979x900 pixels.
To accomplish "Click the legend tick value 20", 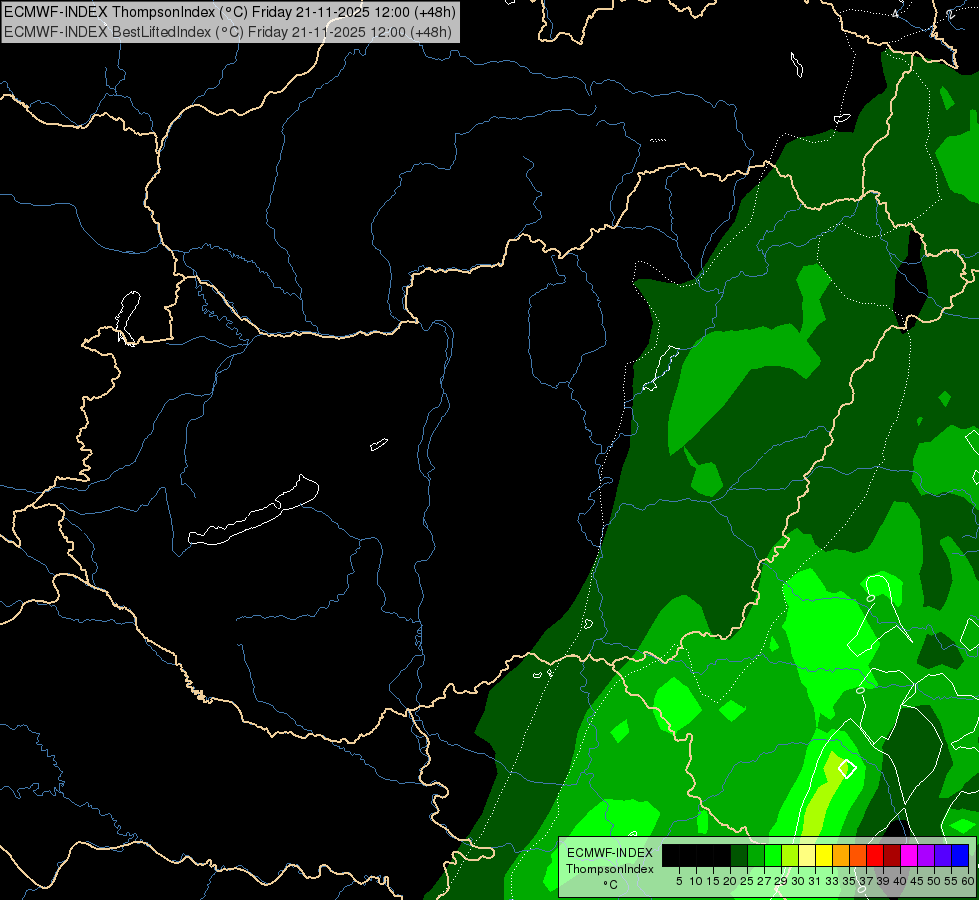I will (x=730, y=881).
